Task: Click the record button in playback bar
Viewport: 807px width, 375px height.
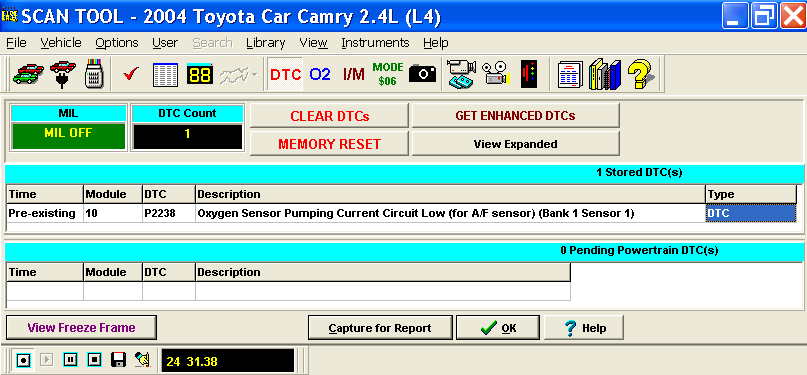Action: tap(23, 360)
